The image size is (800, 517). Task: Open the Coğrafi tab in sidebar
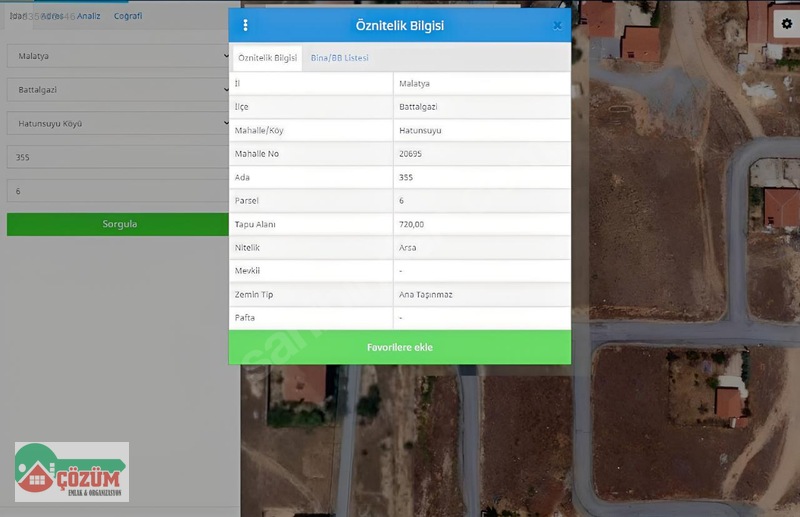[x=128, y=16]
